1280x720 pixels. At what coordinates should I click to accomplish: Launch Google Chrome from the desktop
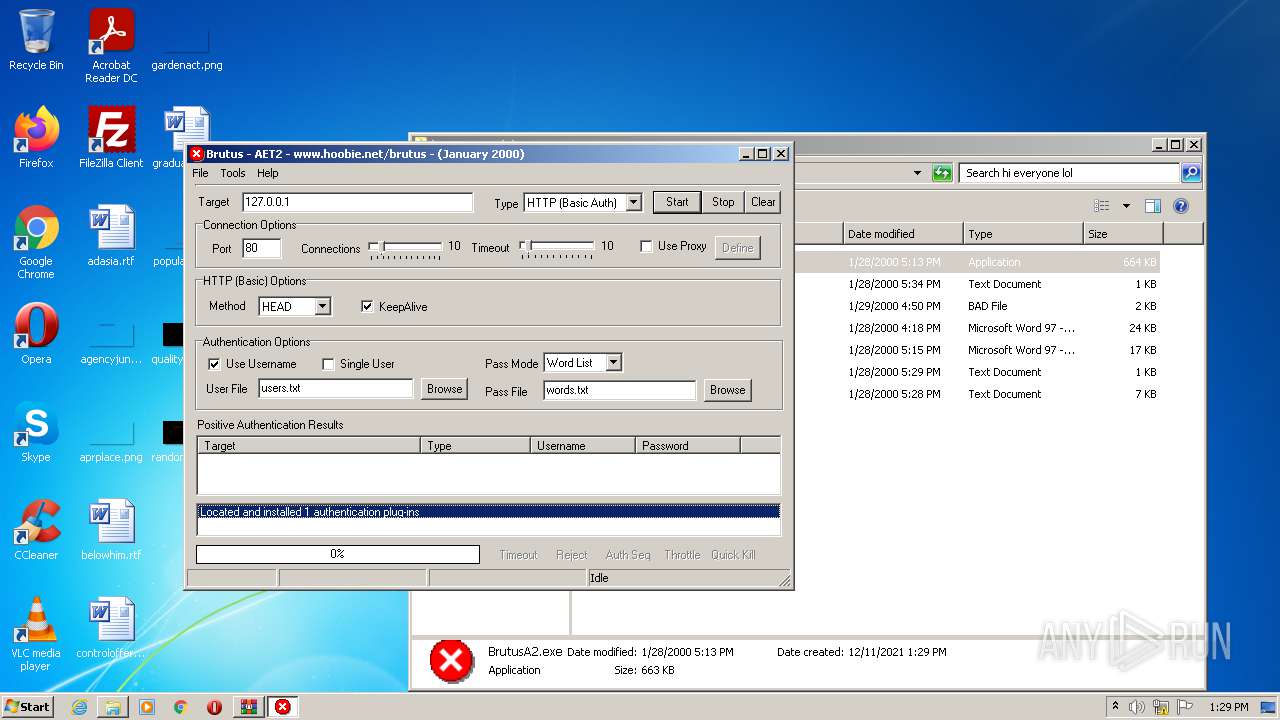click(36, 243)
